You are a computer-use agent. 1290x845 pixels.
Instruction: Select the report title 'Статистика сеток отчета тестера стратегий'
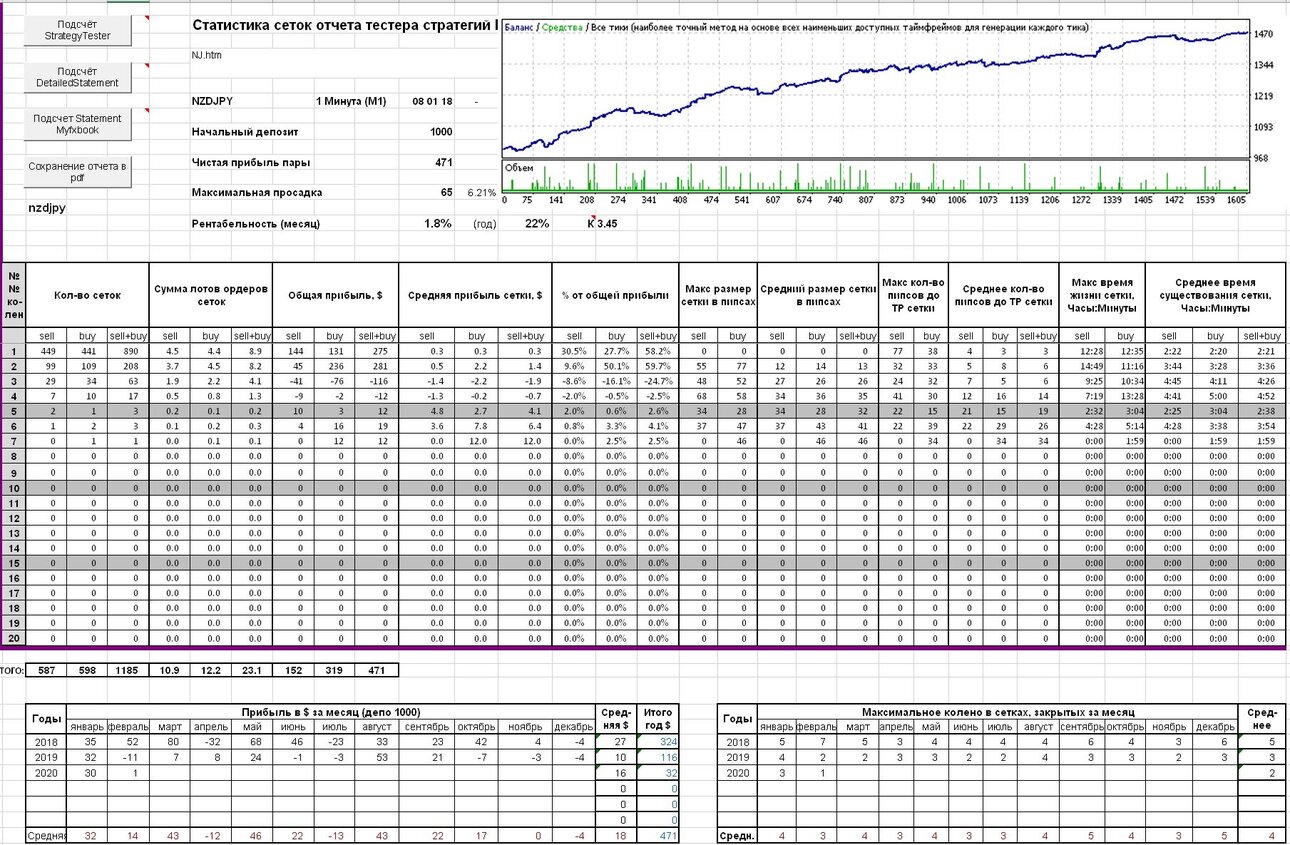click(x=343, y=25)
